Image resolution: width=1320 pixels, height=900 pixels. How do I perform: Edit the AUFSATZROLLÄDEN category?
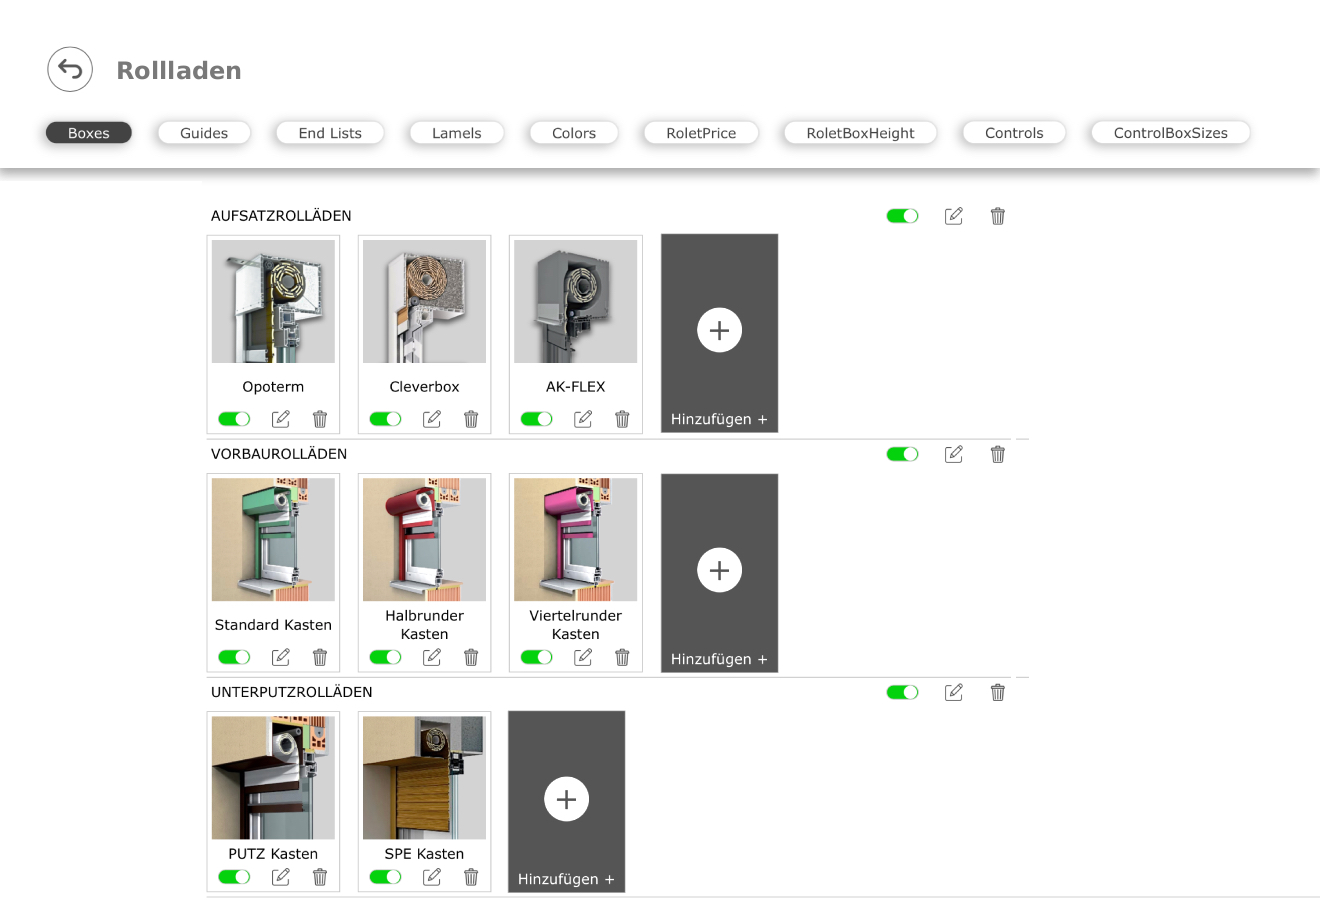click(x=954, y=216)
